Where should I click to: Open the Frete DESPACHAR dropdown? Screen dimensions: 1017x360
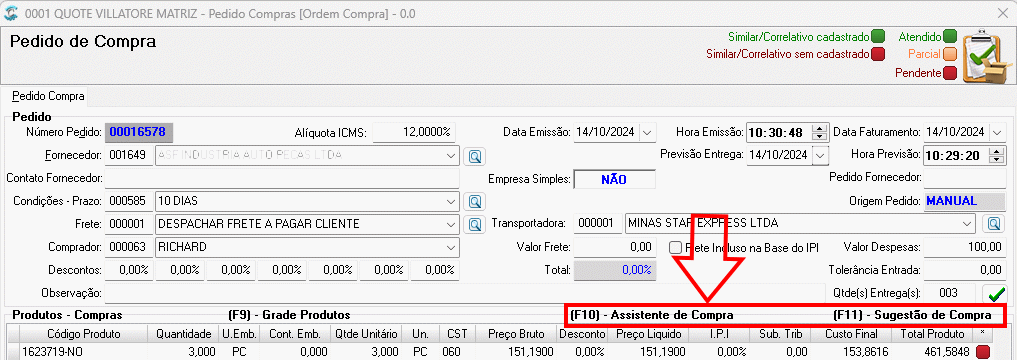coord(451,224)
